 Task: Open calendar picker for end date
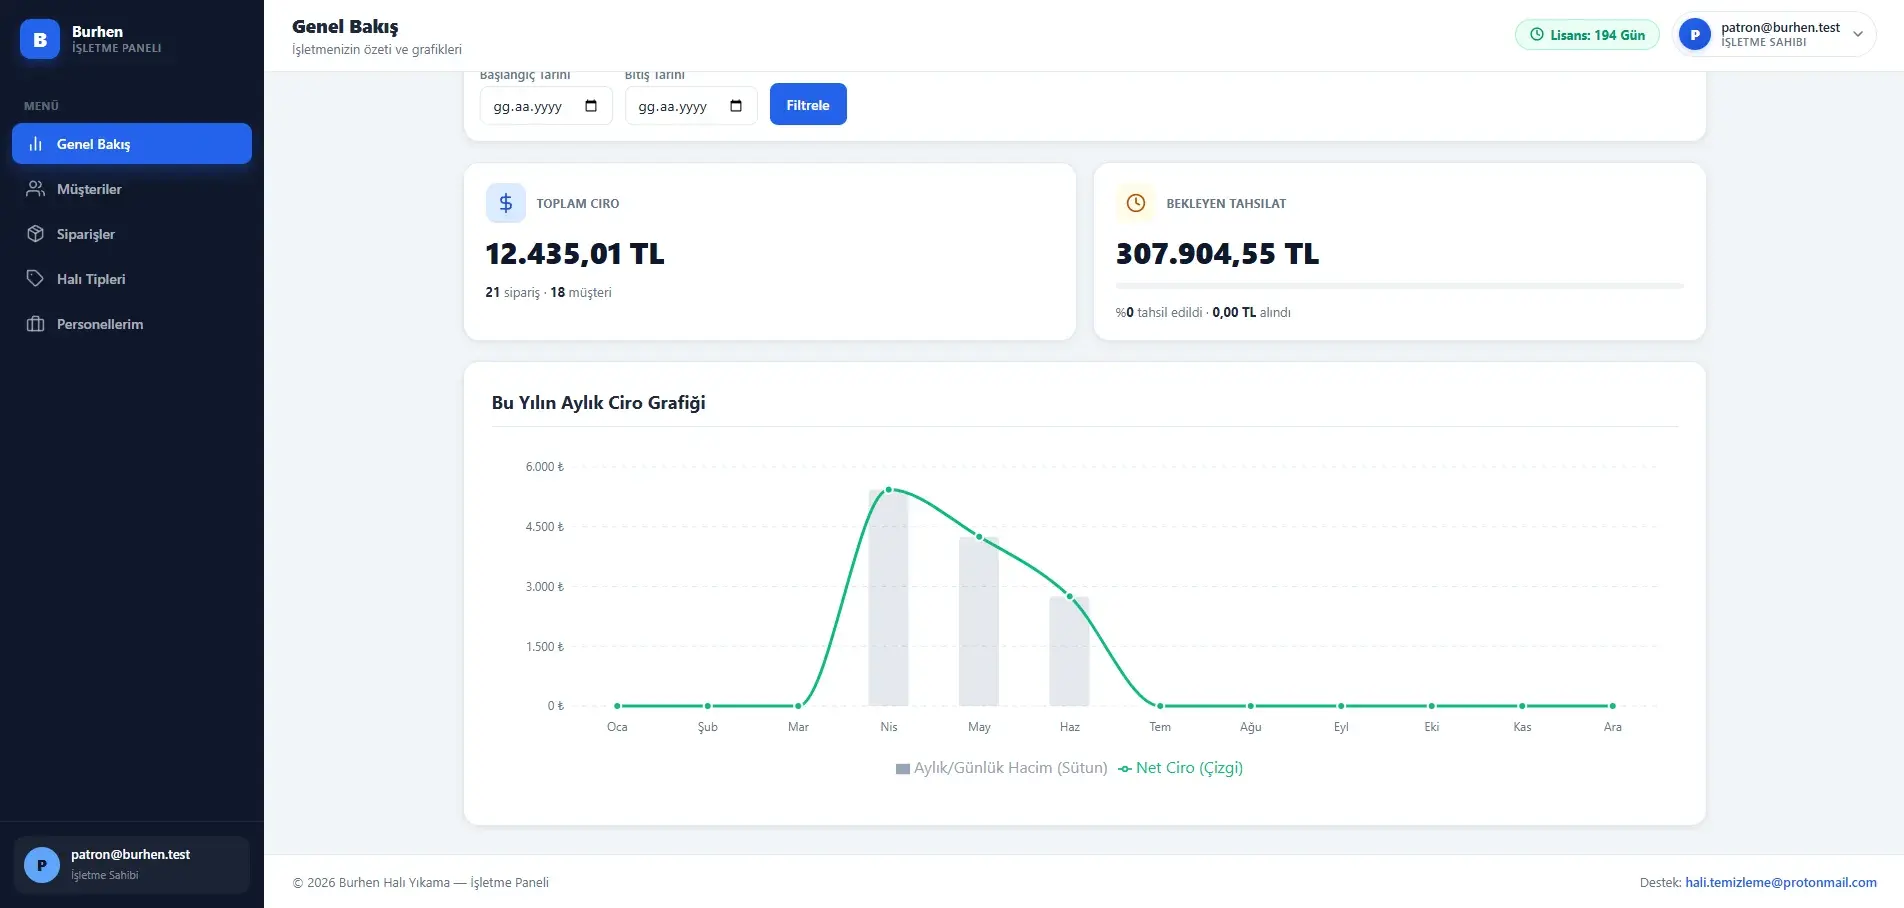[x=736, y=106]
